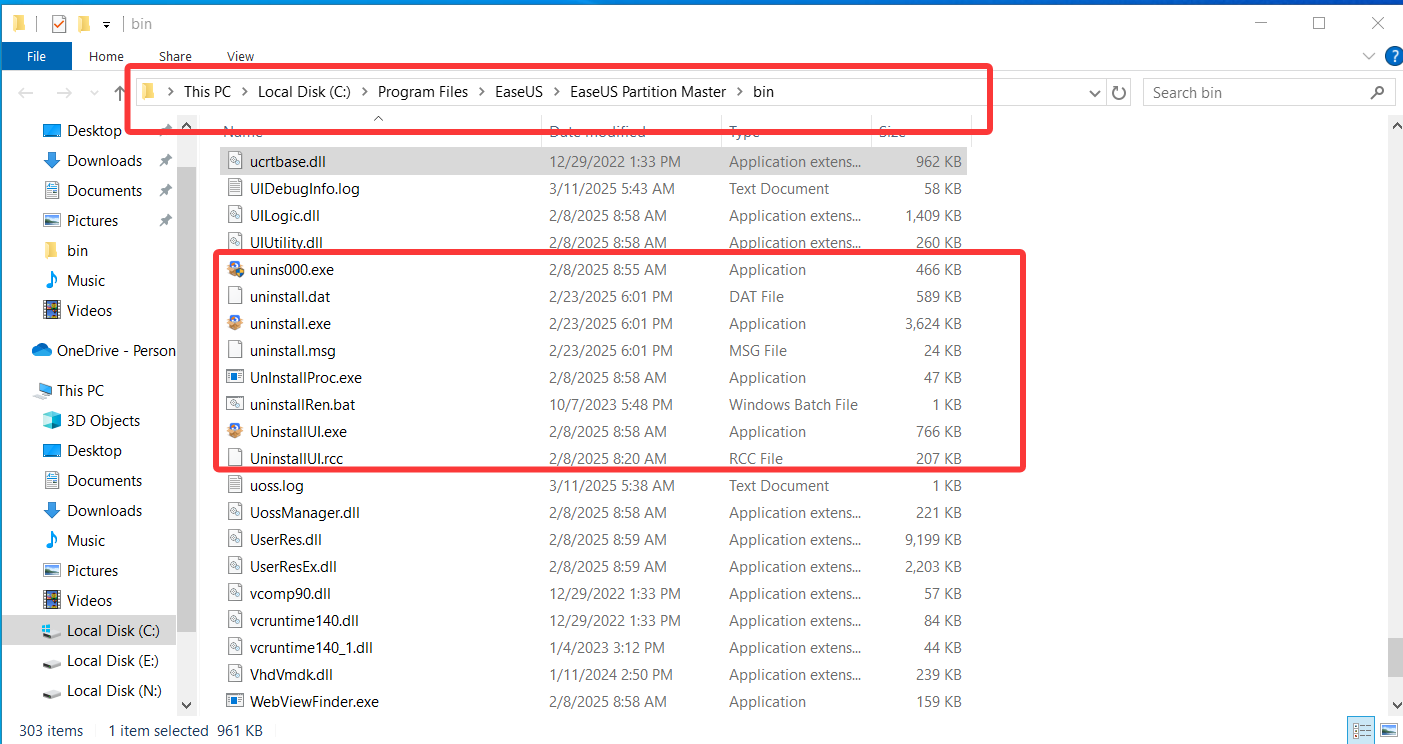The height and width of the screenshot is (744, 1403).
Task: Switch to Large icons view in status bar
Action: tap(1387, 731)
